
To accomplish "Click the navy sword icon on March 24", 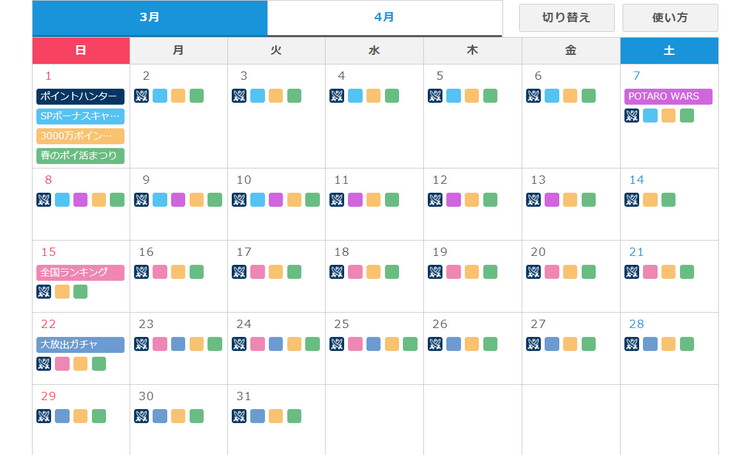I will tap(239, 344).
